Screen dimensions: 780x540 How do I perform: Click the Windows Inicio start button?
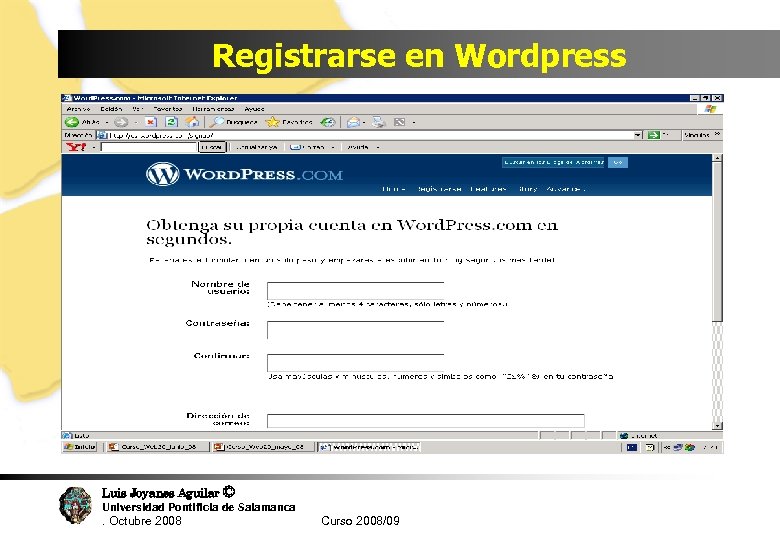click(x=79, y=447)
